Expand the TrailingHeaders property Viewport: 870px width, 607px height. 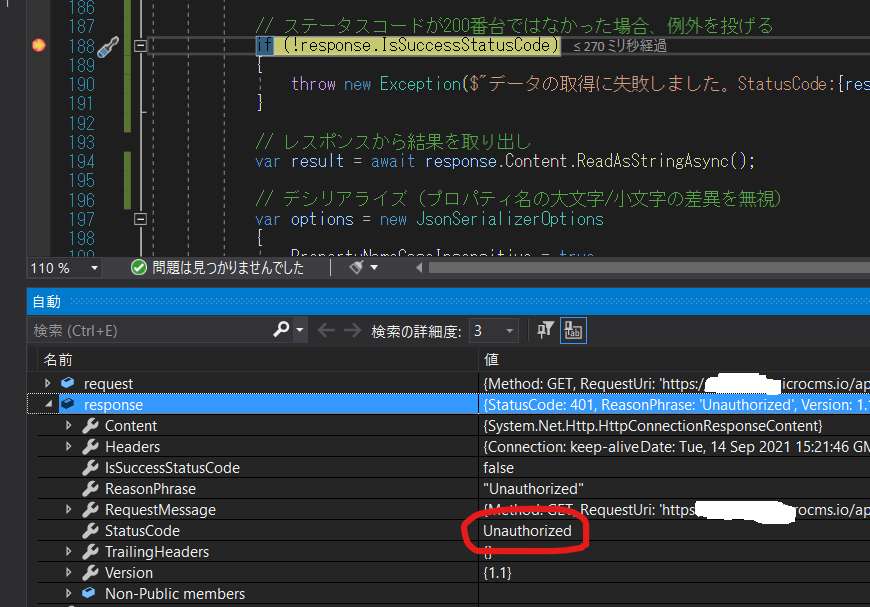[x=68, y=551]
